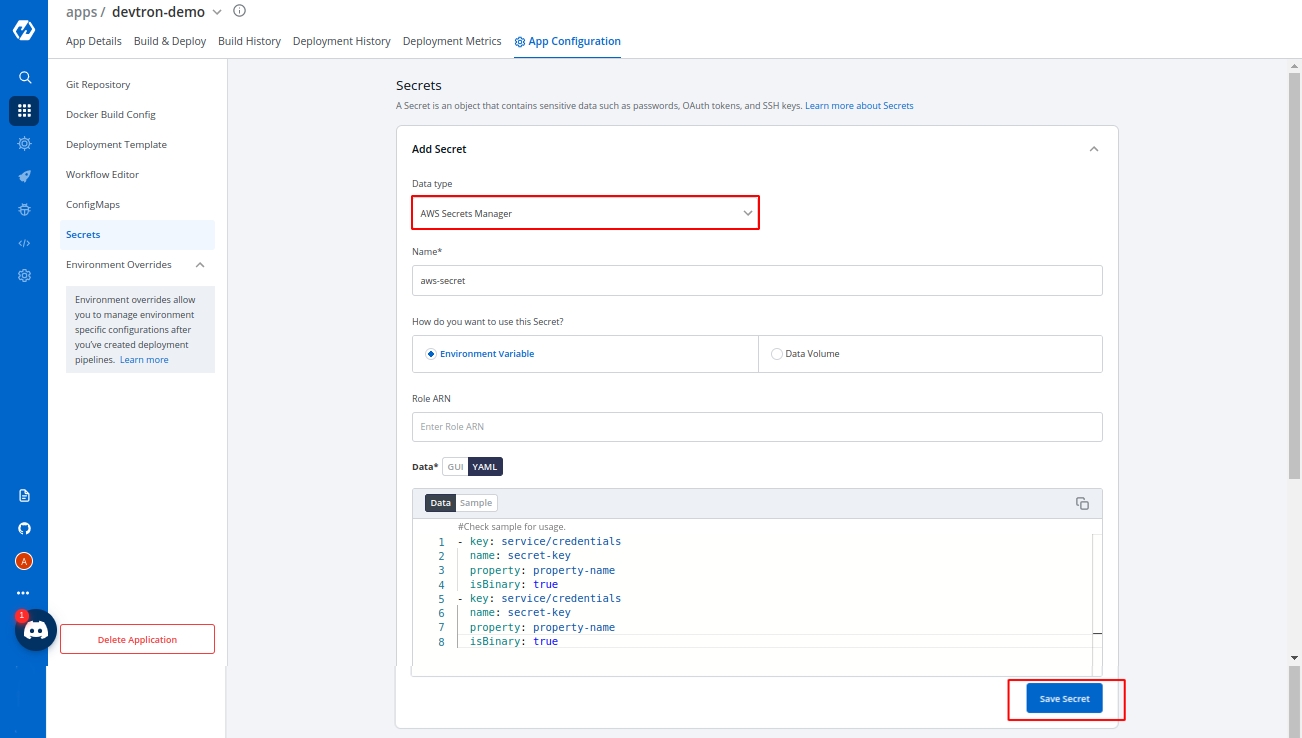The width and height of the screenshot is (1302, 738).
Task: Collapse the Environment Overrides section
Action: (x=200, y=265)
